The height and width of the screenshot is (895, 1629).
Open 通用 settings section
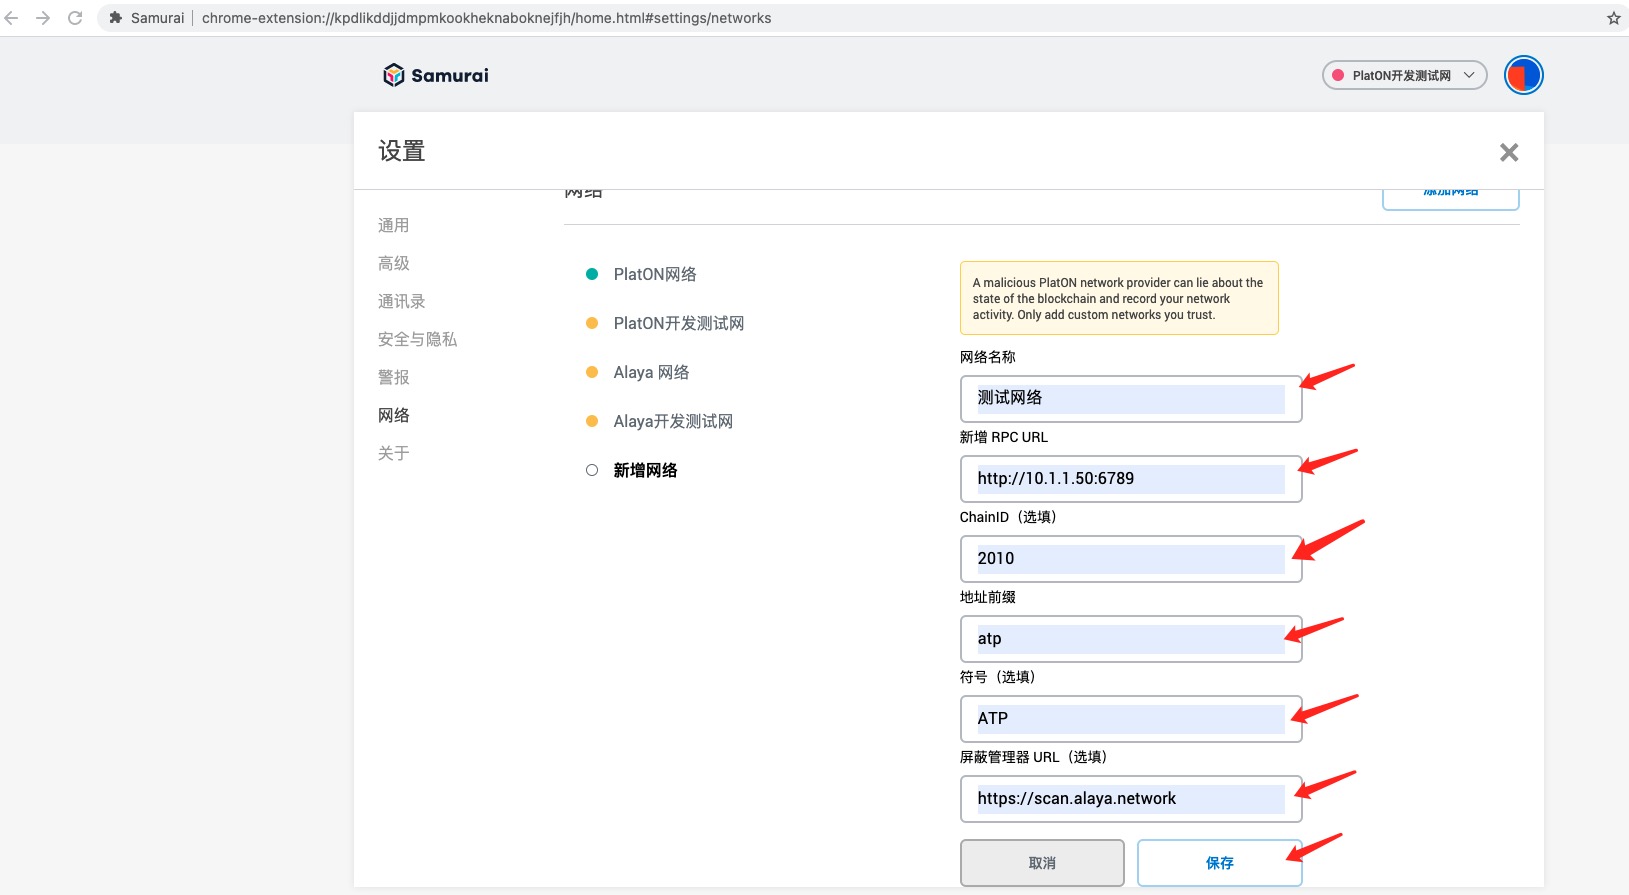click(x=394, y=225)
